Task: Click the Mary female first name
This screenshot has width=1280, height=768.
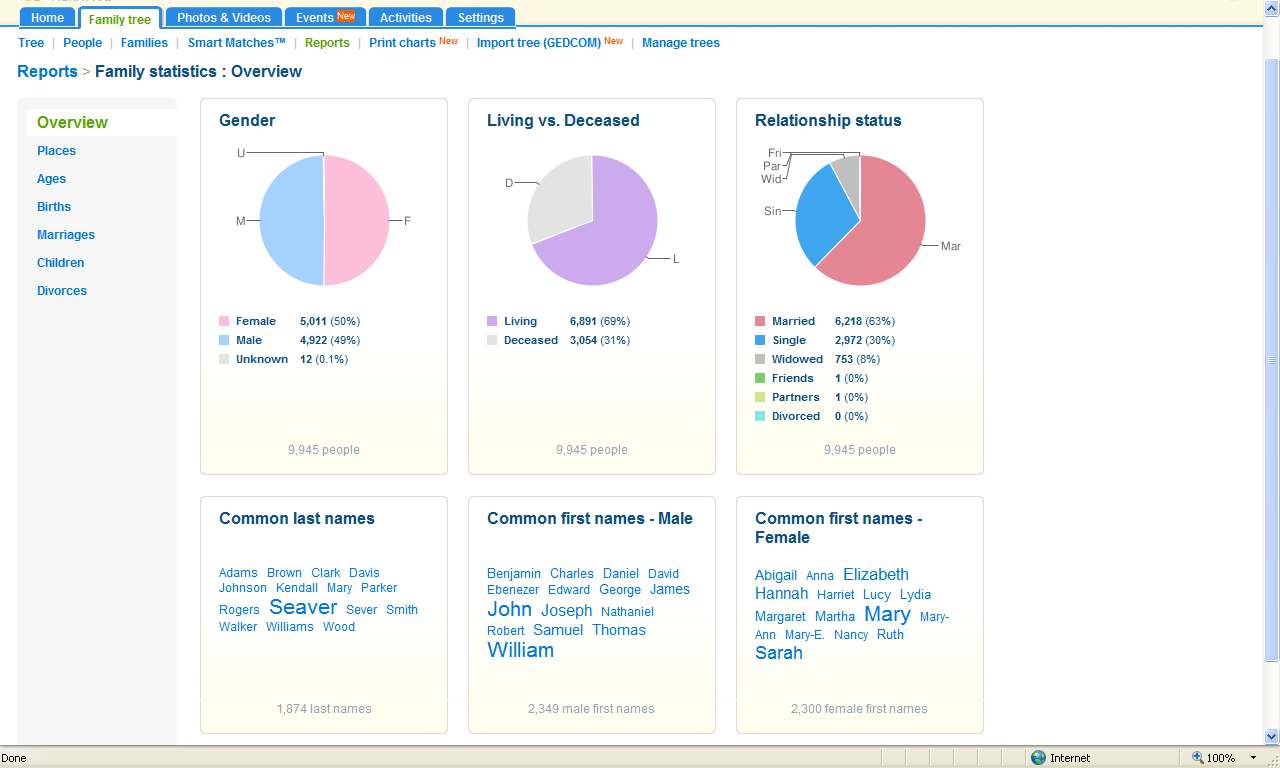Action: tap(887, 614)
